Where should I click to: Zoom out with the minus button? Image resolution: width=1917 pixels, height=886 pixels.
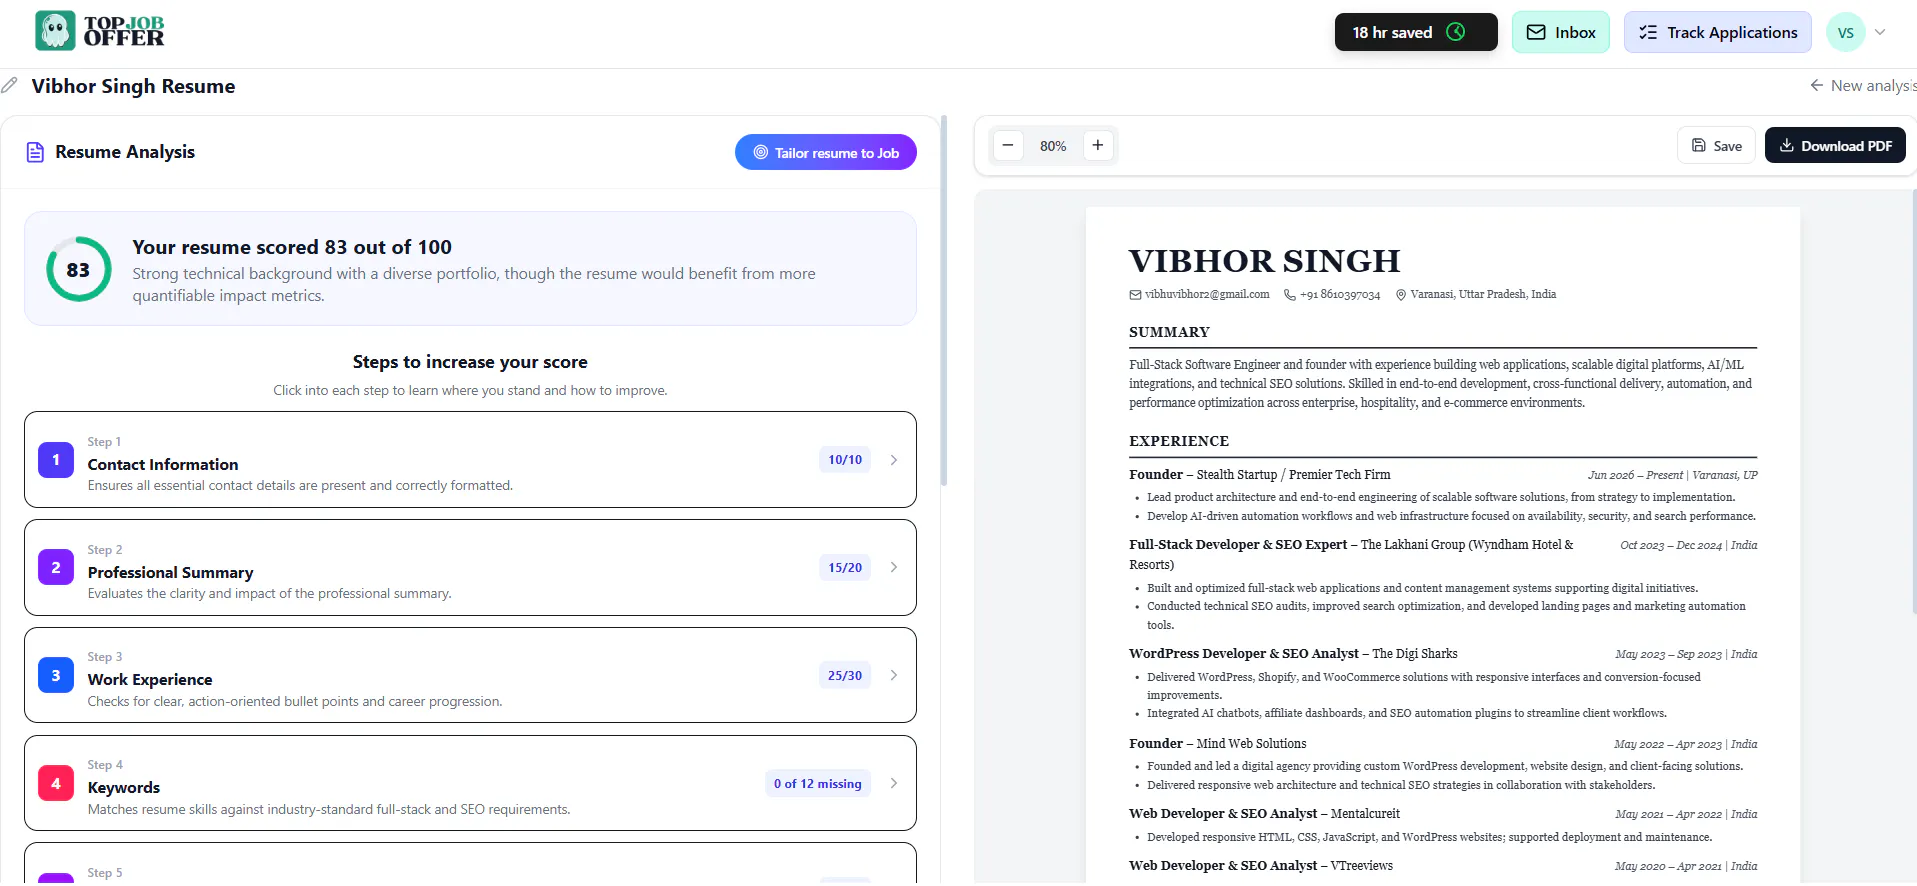1008,145
